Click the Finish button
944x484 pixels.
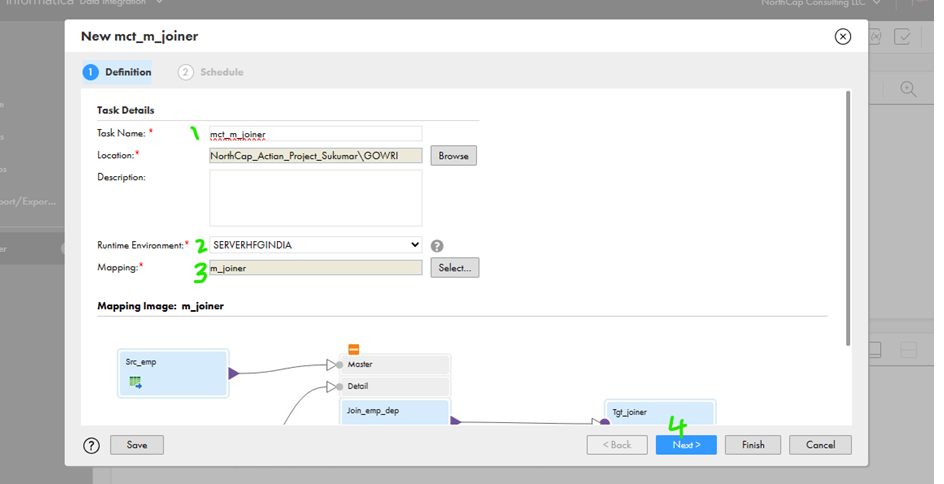click(752, 445)
